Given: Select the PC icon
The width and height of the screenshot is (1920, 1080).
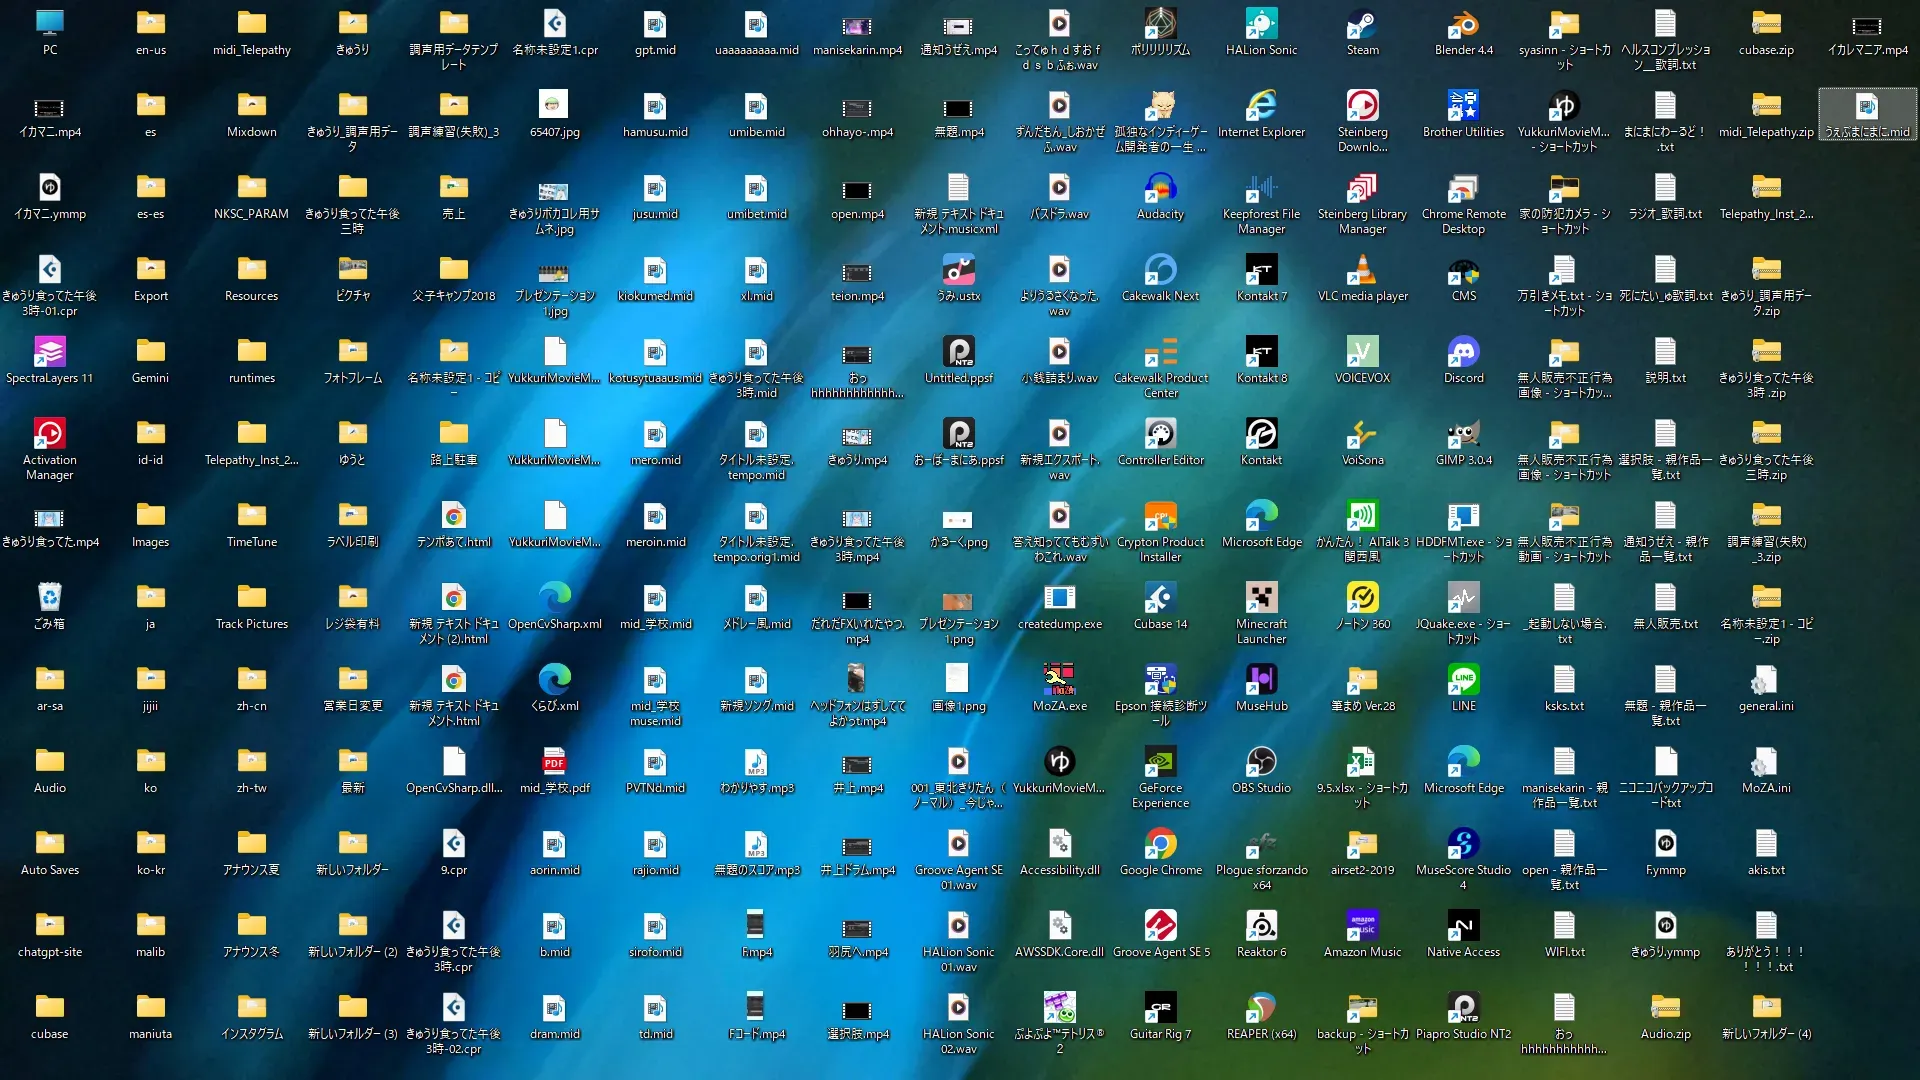Looking at the screenshot, I should tap(49, 24).
